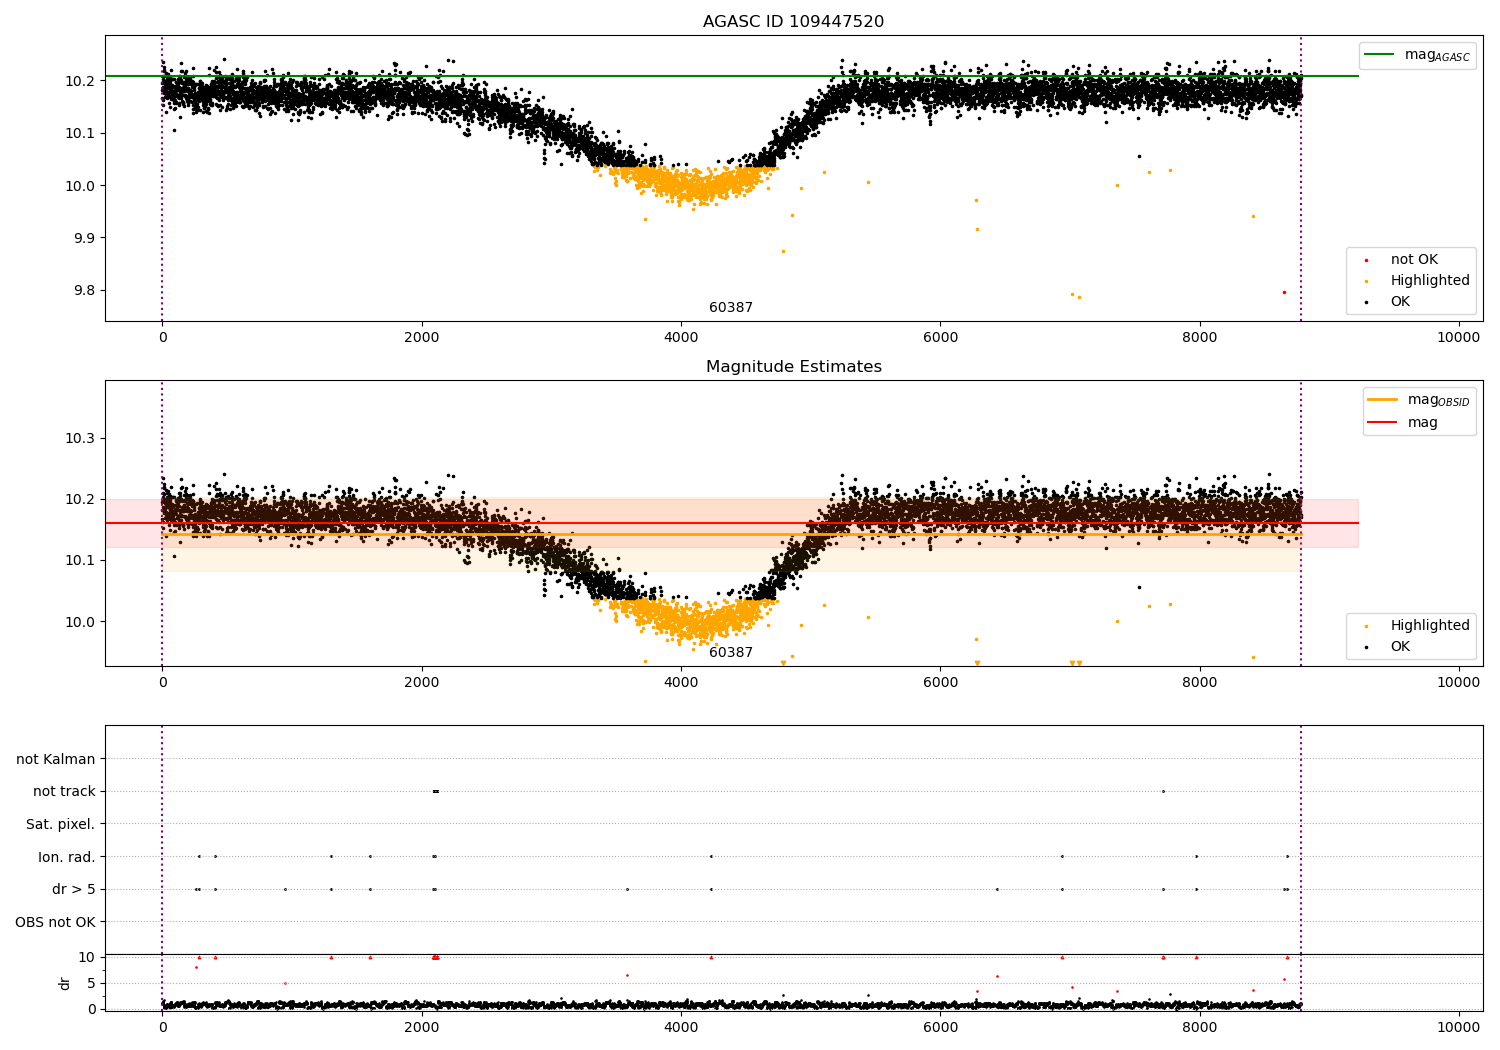The height and width of the screenshot is (1050, 1500).
Task: Select the '8000' x-axis tick of bottom plot
Action: coord(1199,1027)
